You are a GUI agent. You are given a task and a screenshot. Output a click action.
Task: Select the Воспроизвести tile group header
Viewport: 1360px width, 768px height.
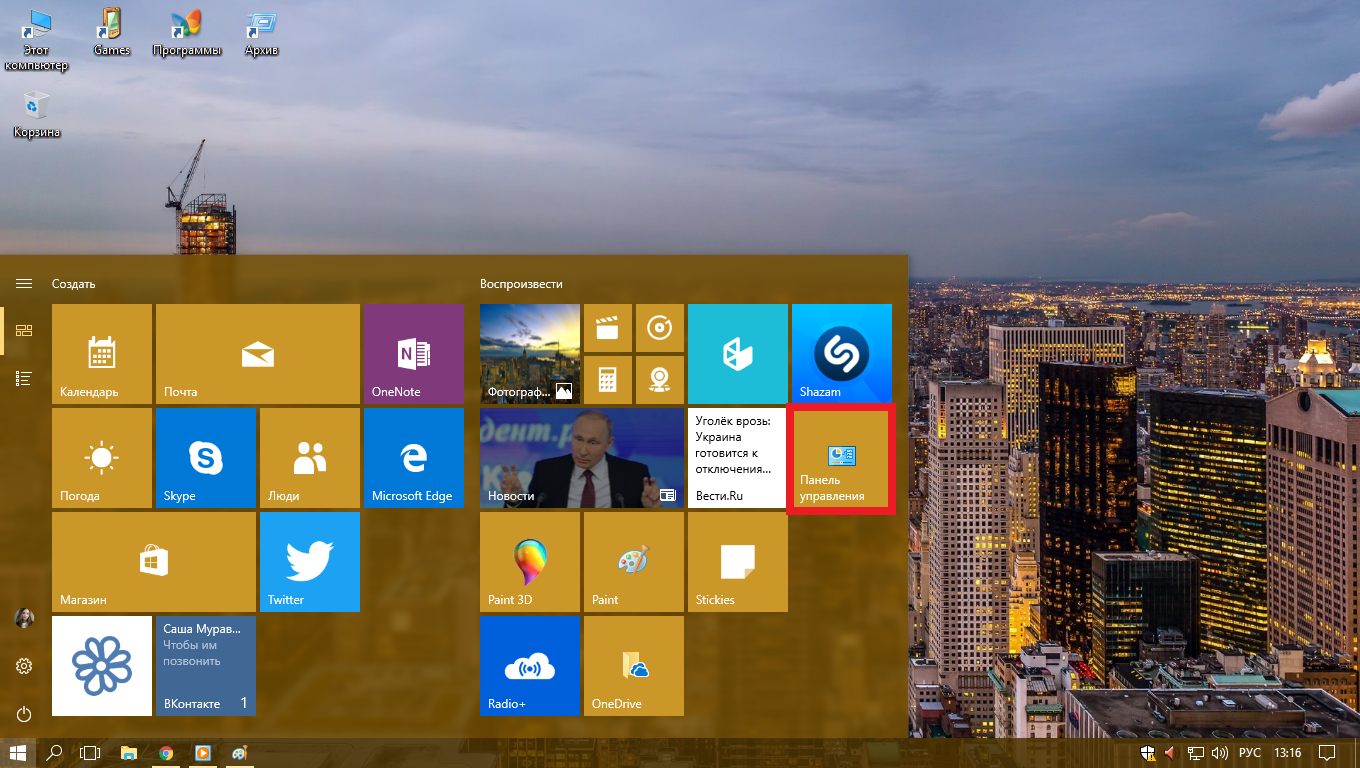pyautogui.click(x=521, y=284)
